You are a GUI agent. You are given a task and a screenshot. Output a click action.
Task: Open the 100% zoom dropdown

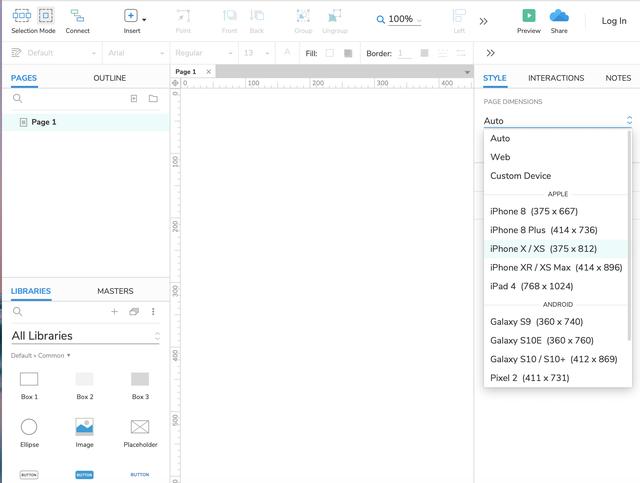[x=404, y=19]
